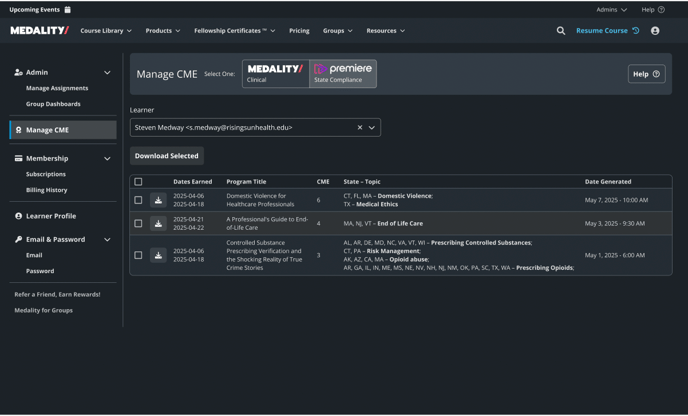
Task: Select the Premiere State Compliance option
Action: [343, 74]
